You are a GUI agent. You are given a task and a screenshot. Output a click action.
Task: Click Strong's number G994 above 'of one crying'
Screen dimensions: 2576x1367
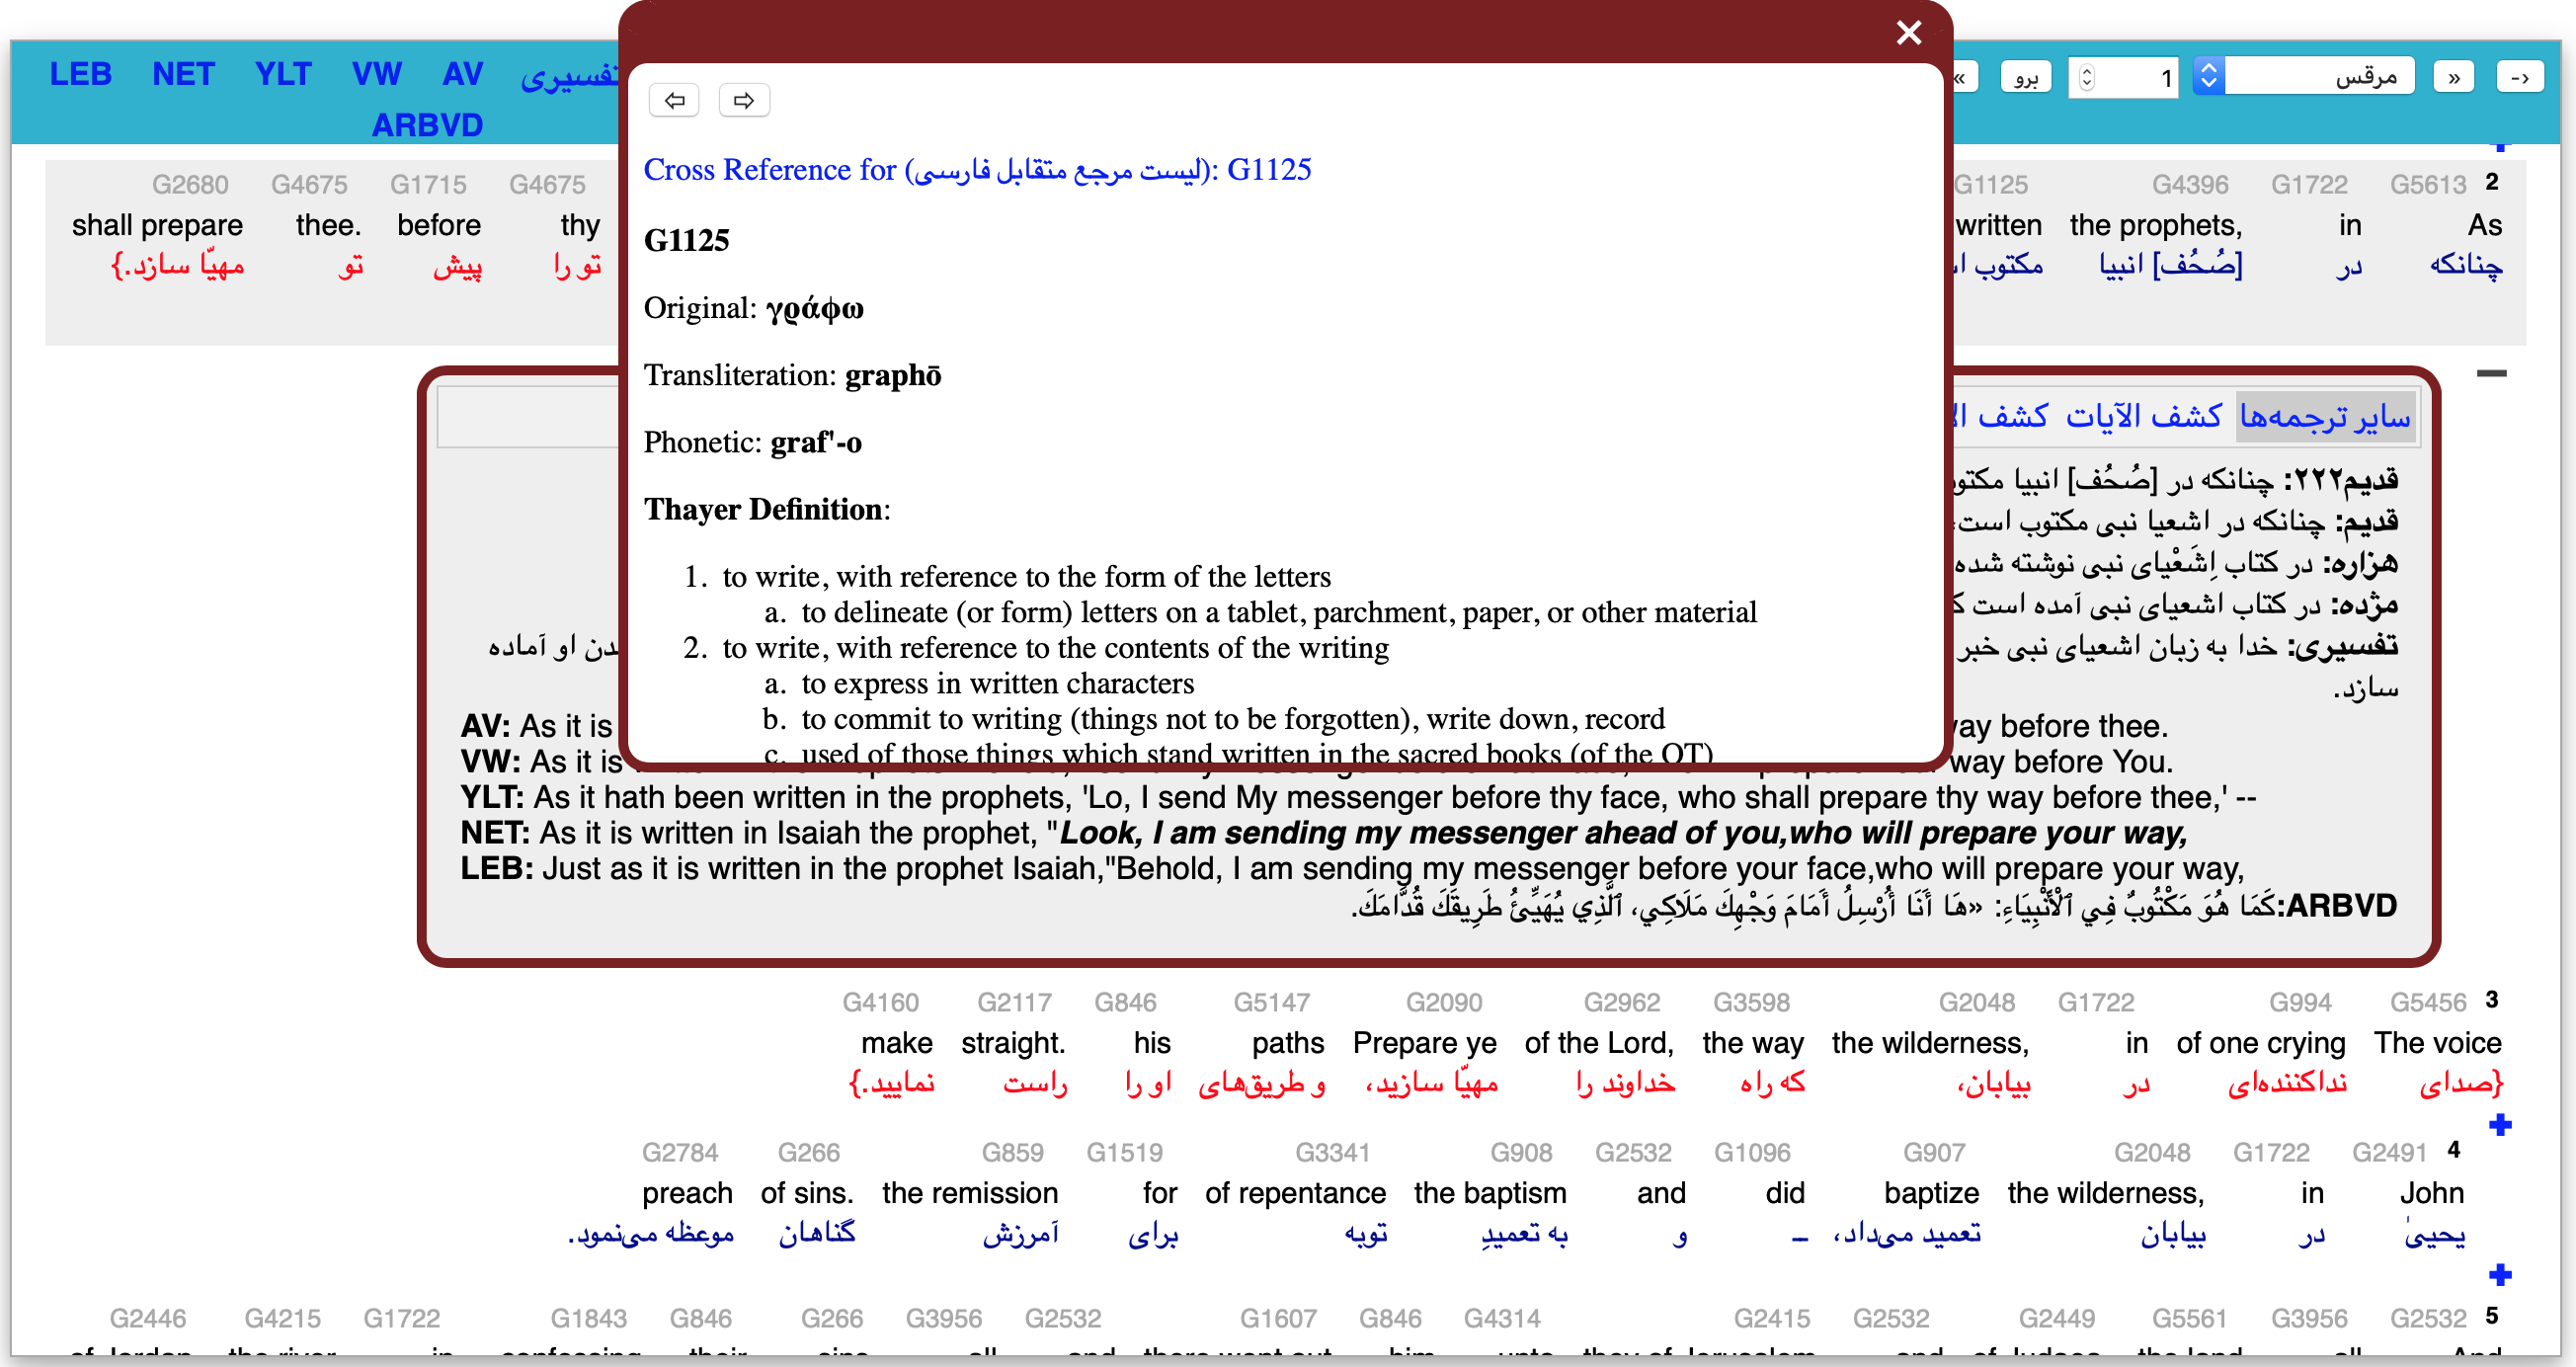click(2300, 1003)
